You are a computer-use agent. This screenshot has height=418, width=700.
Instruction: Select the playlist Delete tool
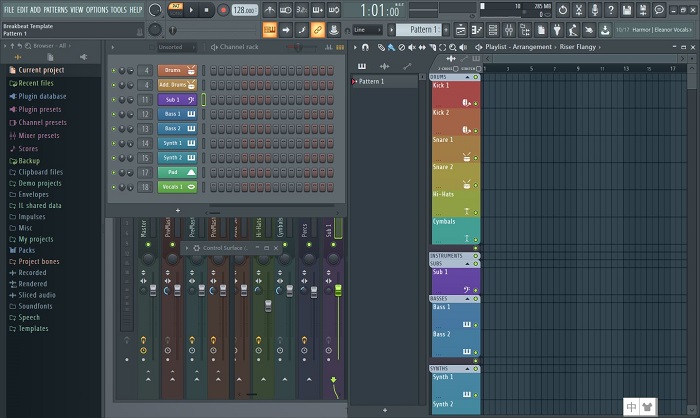tap(401, 47)
